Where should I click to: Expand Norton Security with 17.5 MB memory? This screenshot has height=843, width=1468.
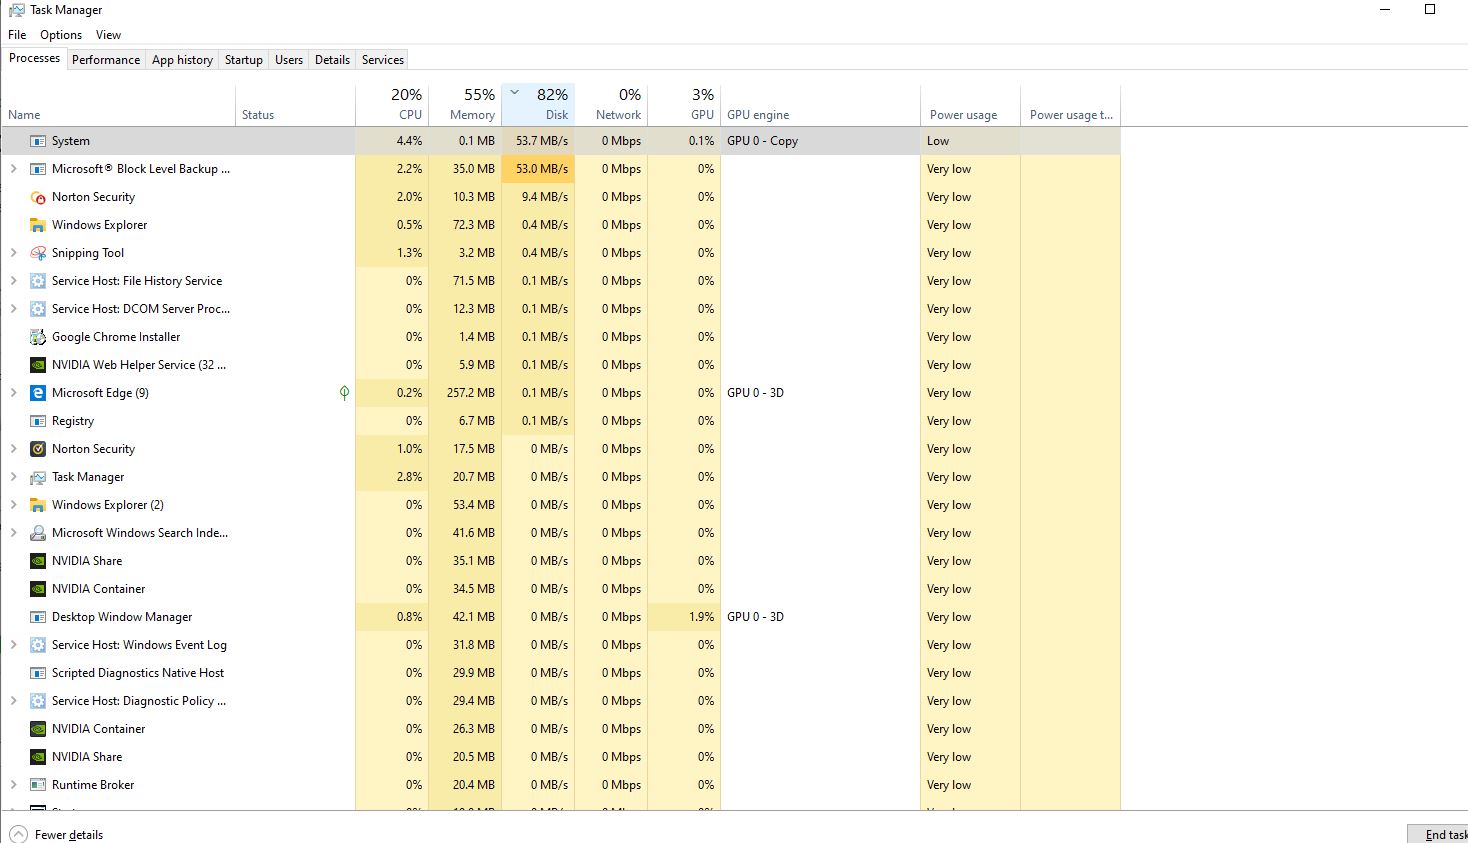(x=13, y=449)
